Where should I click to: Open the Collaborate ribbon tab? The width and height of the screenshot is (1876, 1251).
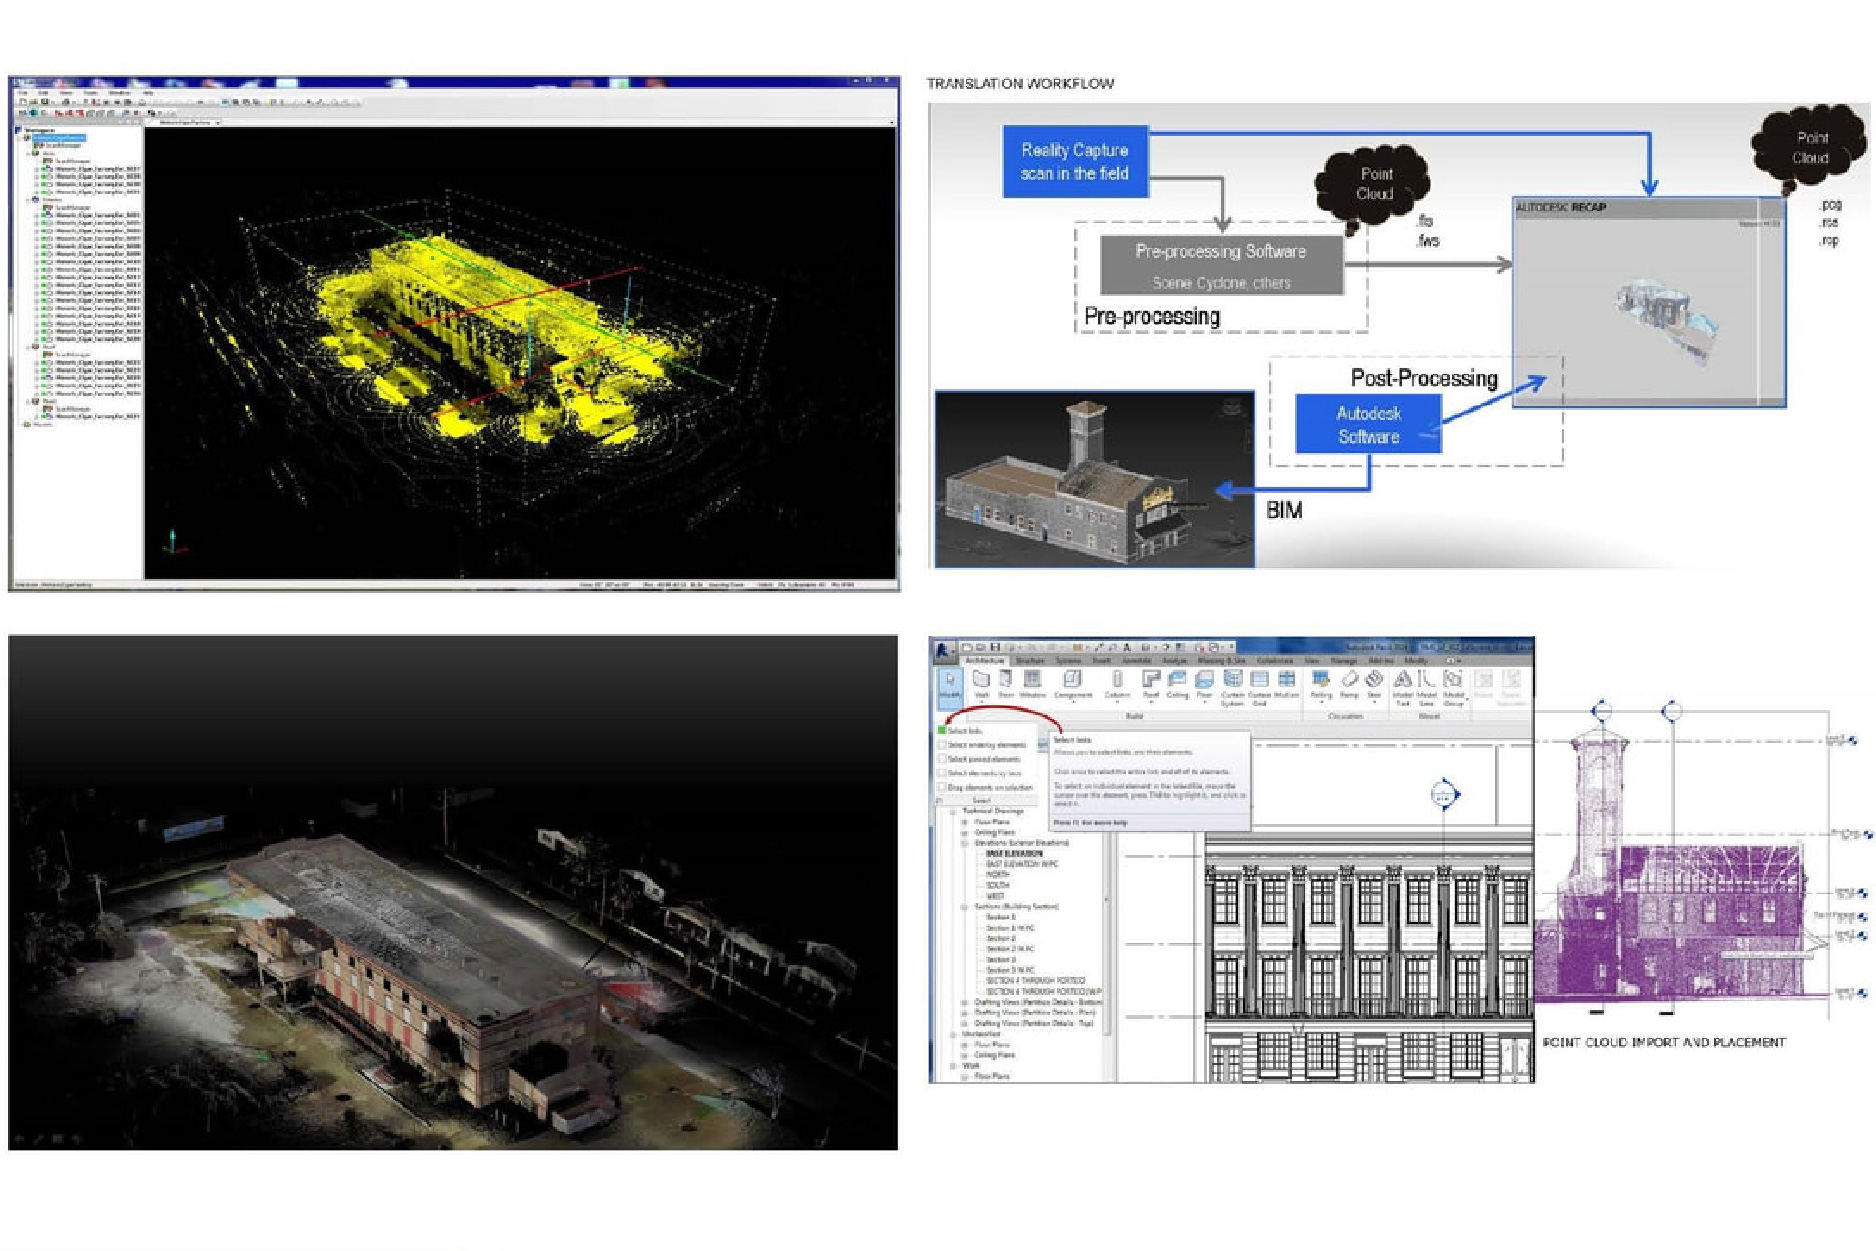point(1275,661)
